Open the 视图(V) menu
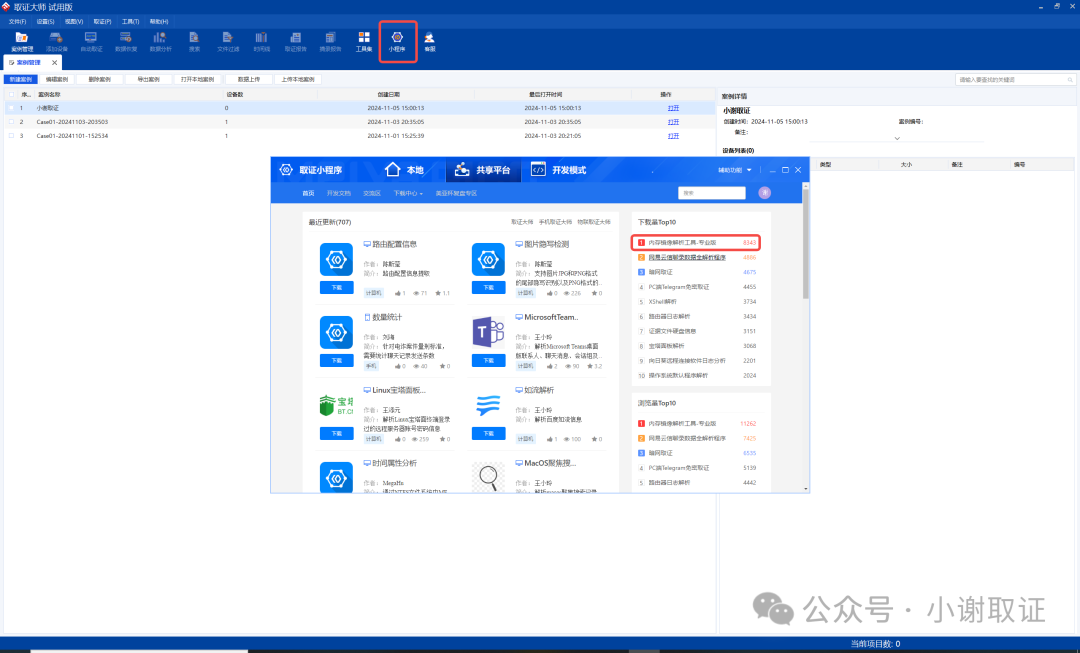 (74, 22)
